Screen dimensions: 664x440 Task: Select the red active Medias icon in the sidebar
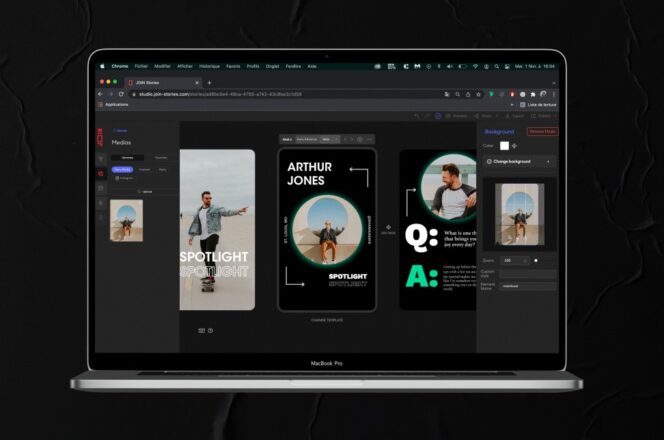pyautogui.click(x=101, y=174)
